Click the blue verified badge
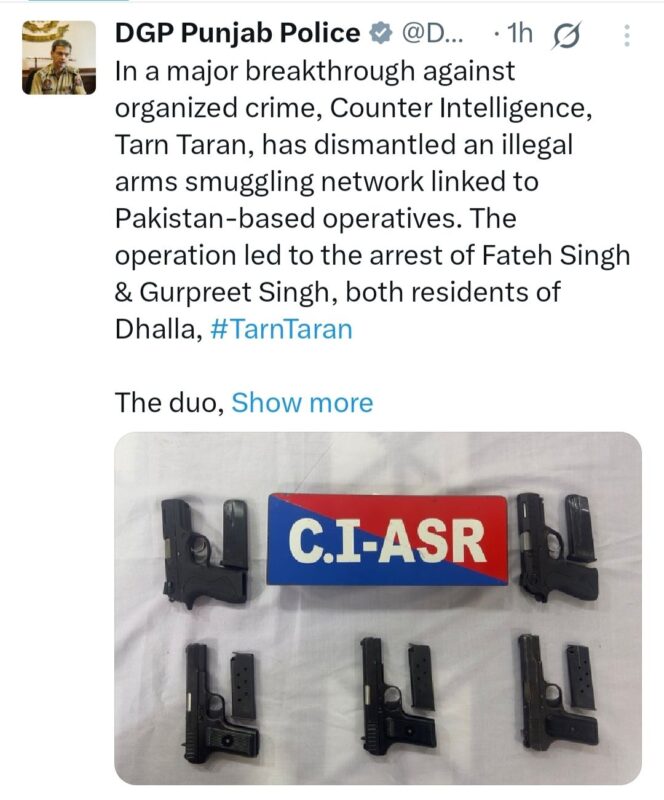The height and width of the screenshot is (800, 664). point(380,34)
